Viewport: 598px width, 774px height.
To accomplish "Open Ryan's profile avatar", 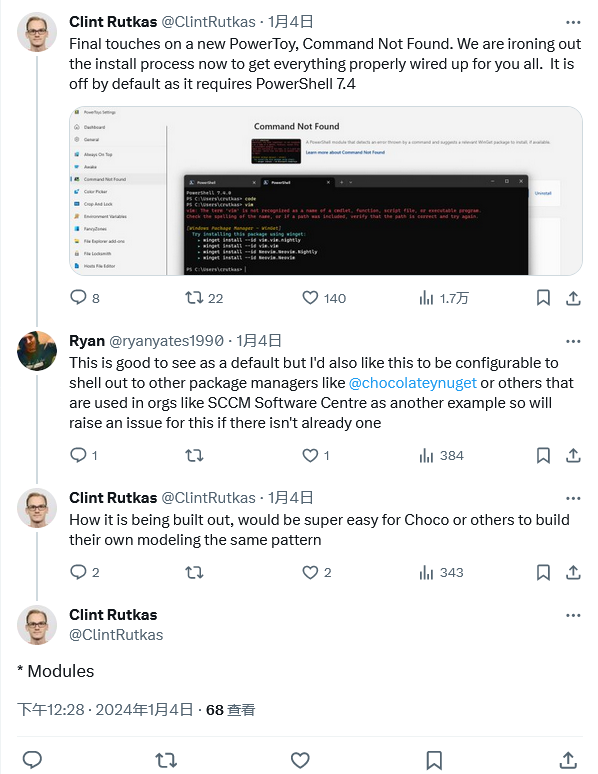I will [37, 350].
